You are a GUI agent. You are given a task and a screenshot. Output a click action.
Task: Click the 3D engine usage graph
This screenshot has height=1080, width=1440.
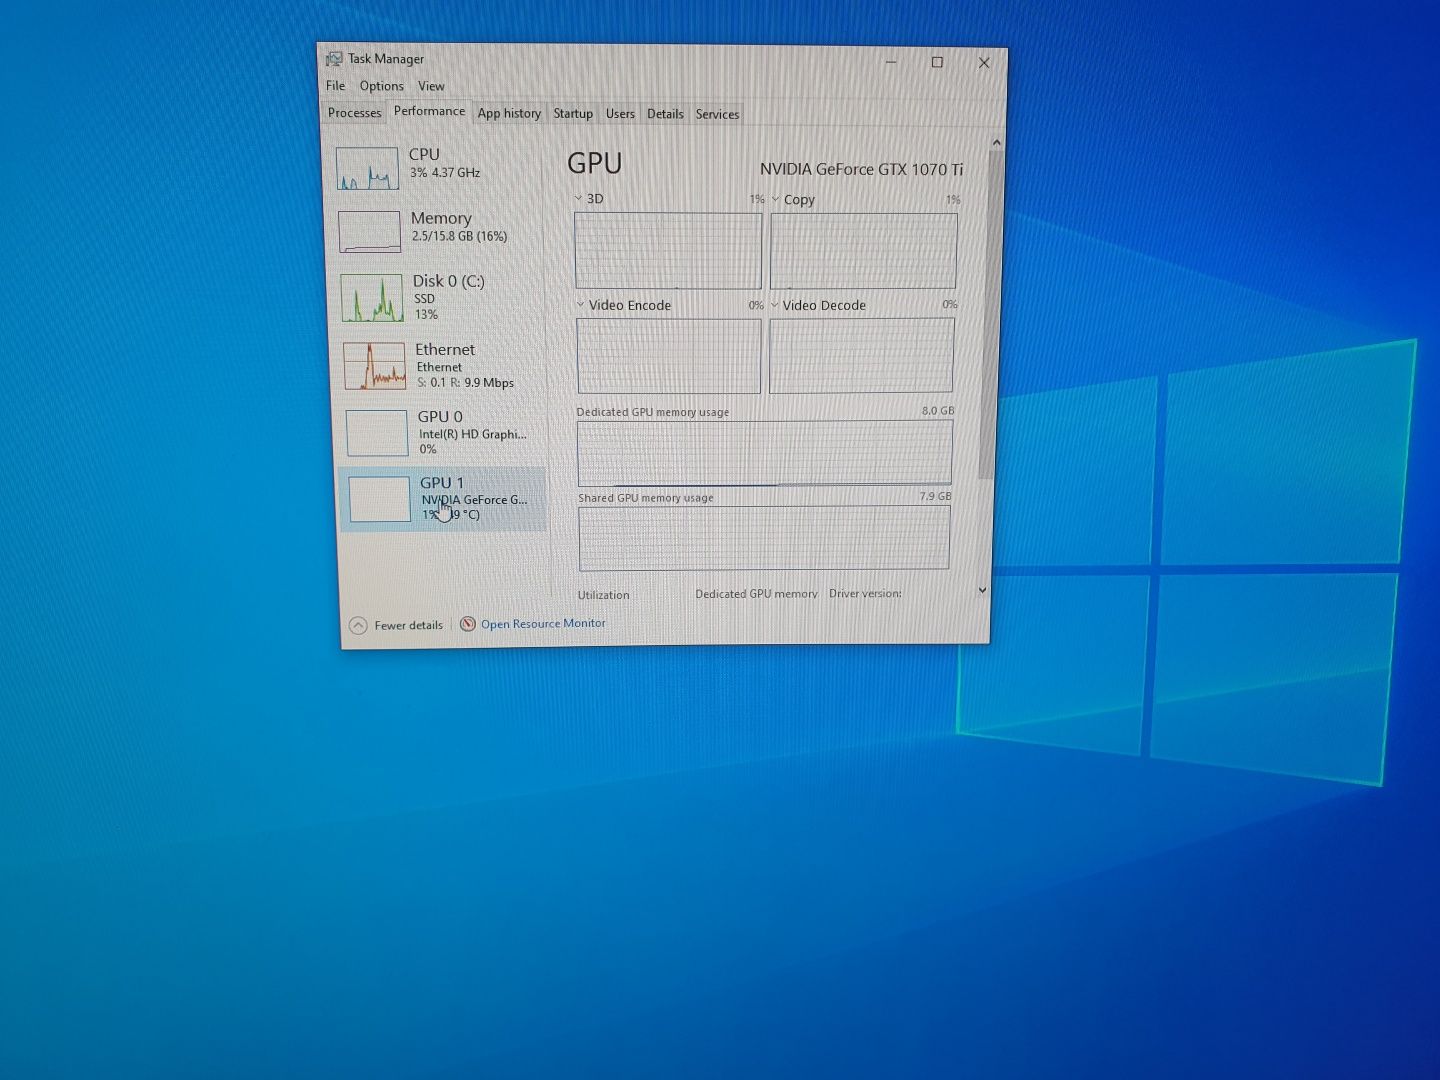pos(668,250)
